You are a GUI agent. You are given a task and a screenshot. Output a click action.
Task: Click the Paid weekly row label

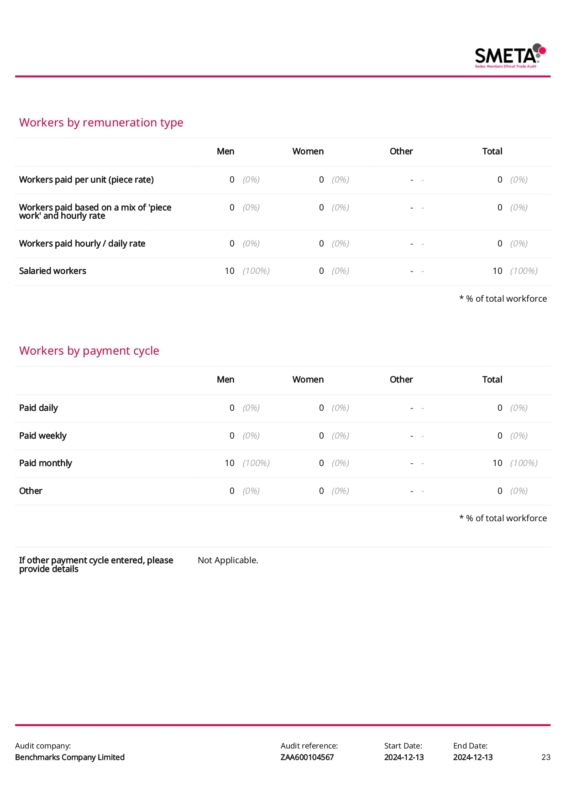click(x=43, y=436)
